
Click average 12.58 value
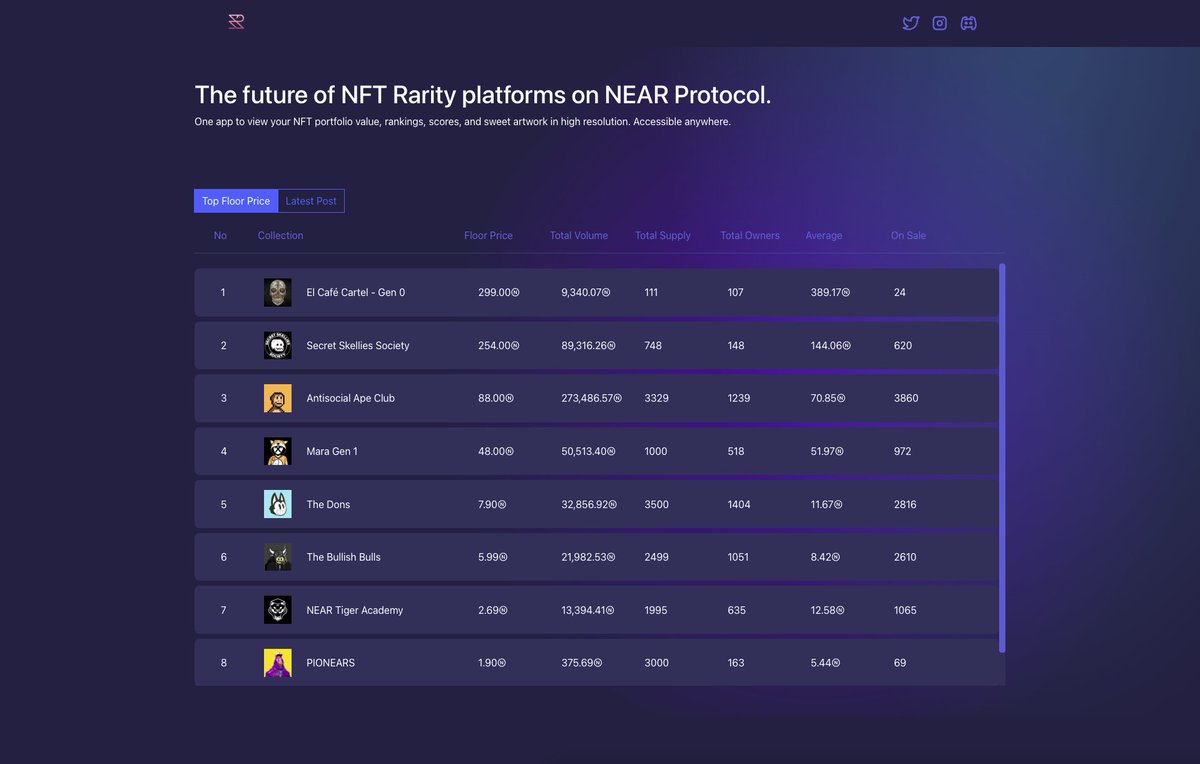pyautogui.click(x=826, y=610)
